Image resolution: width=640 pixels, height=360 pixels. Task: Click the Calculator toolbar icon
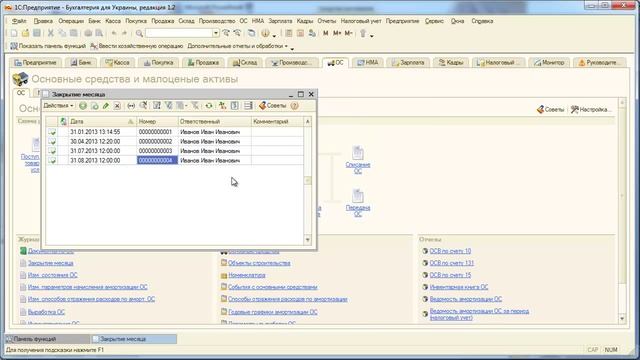click(289, 33)
